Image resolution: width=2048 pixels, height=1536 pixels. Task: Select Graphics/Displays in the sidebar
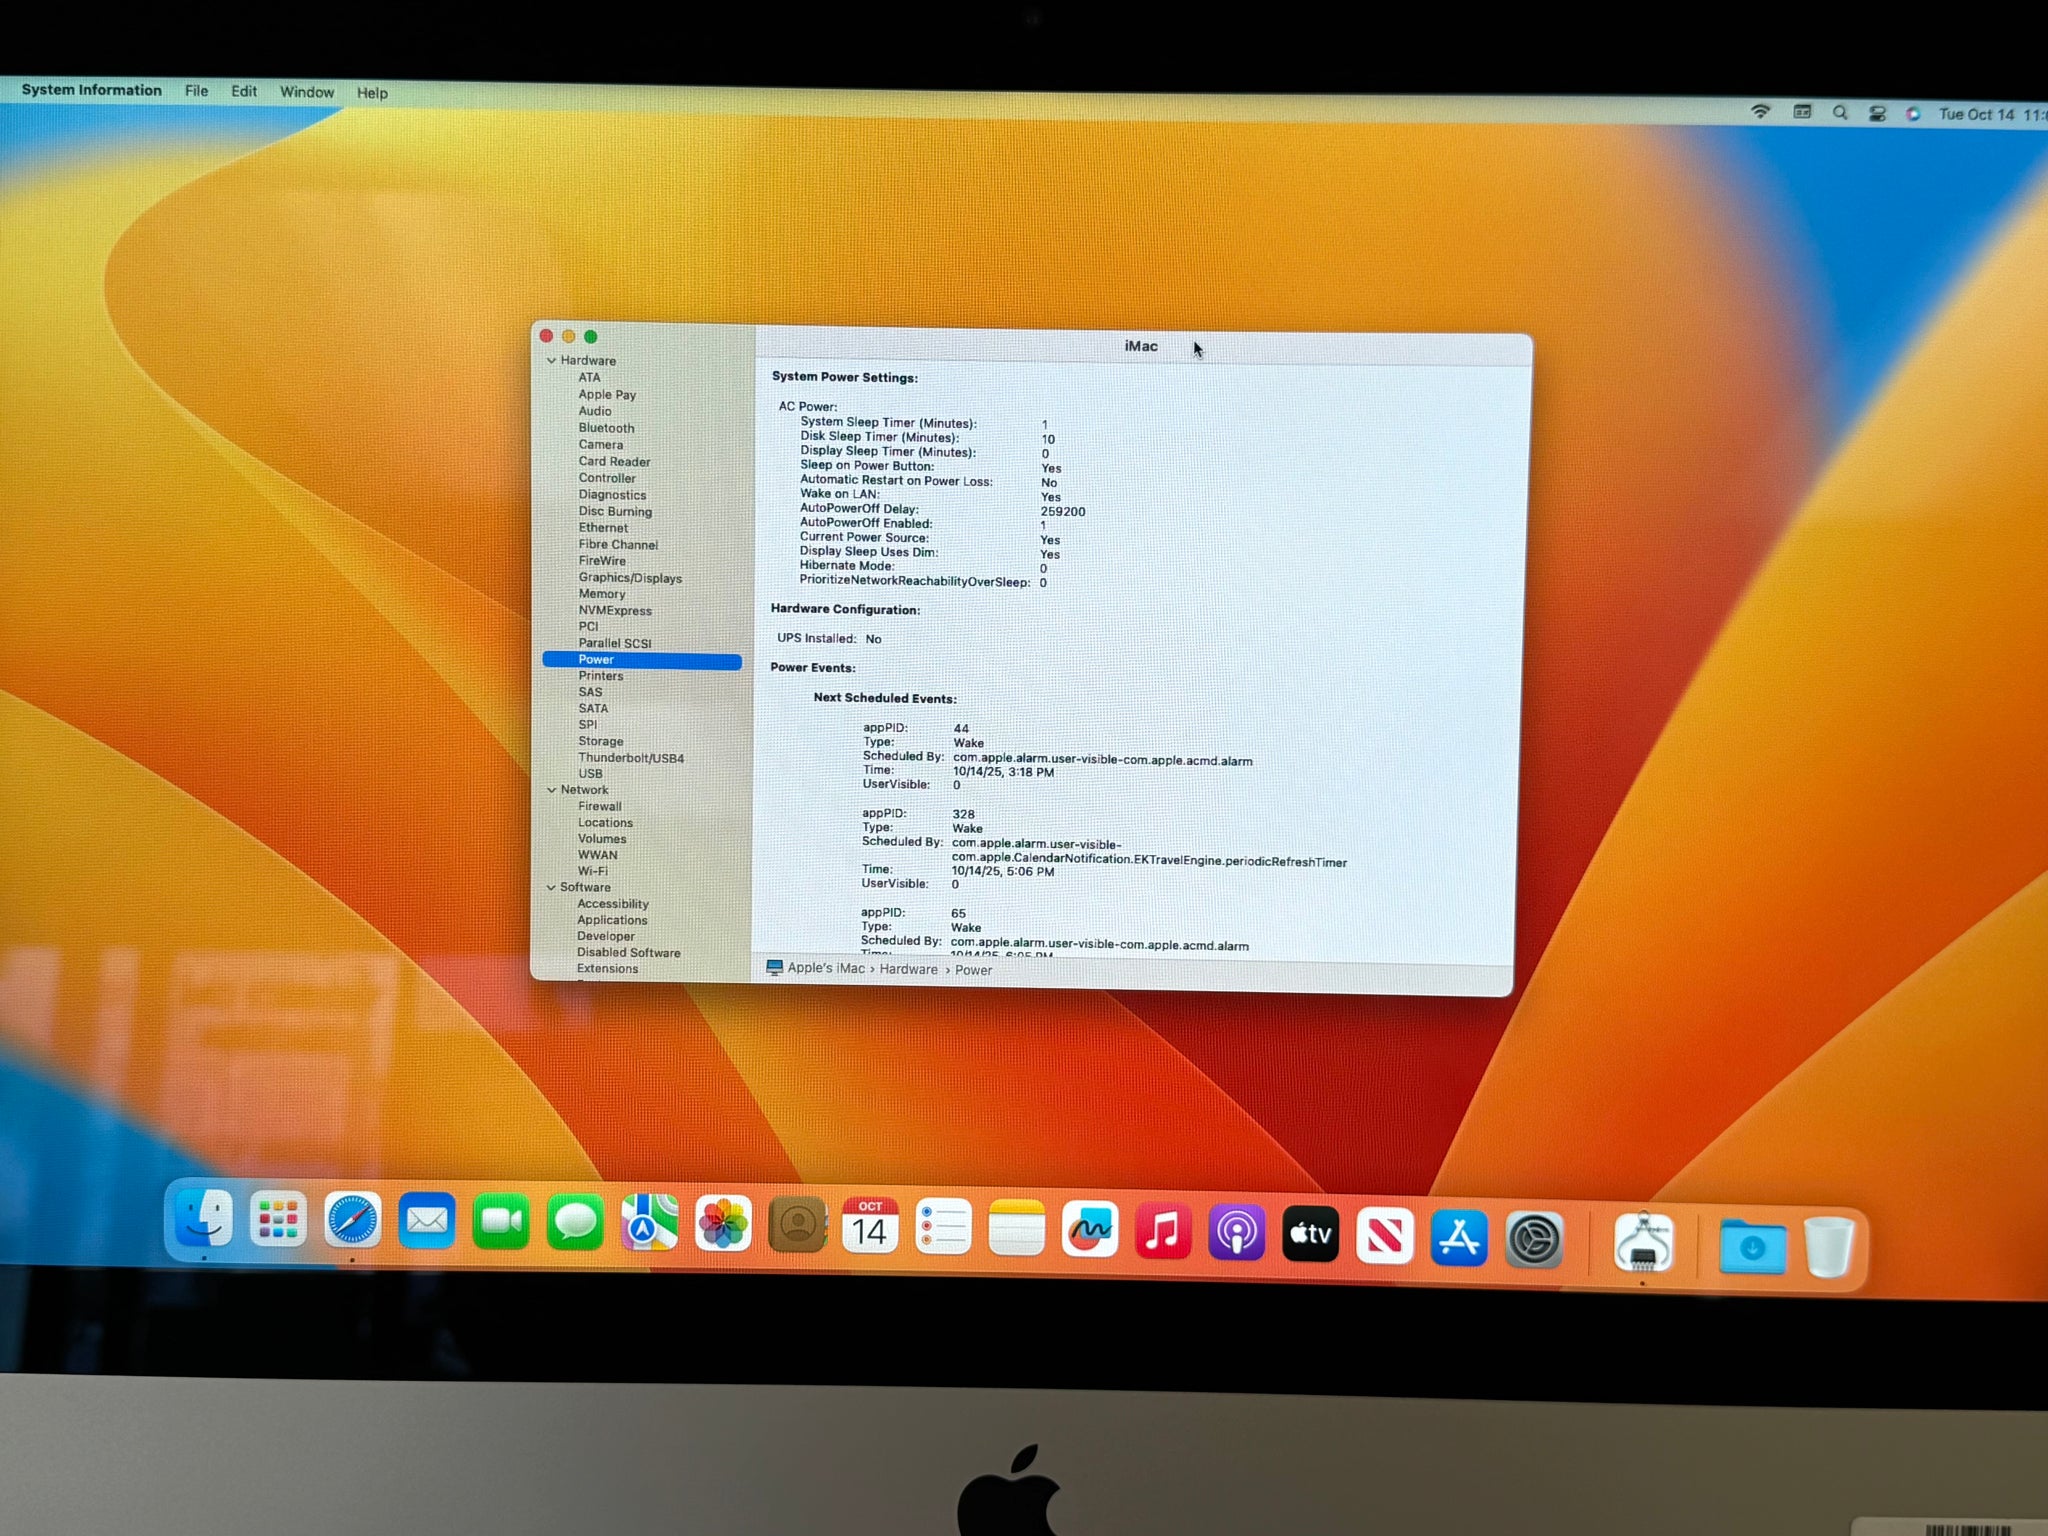[630, 578]
